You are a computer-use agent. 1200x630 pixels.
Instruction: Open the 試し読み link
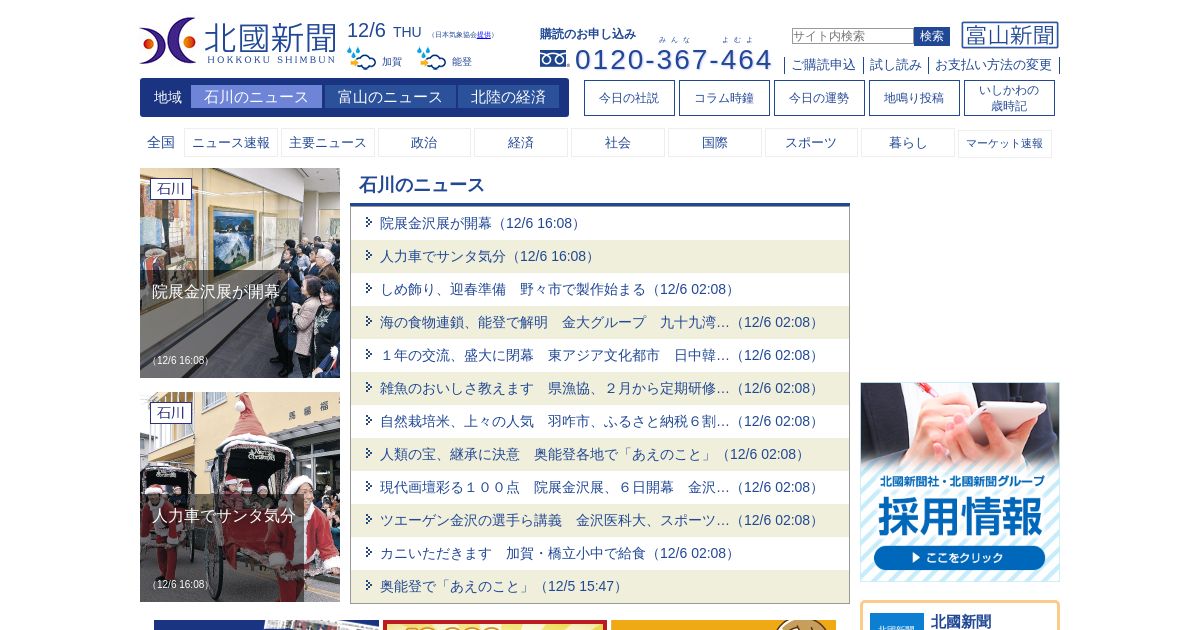pyautogui.click(x=895, y=65)
